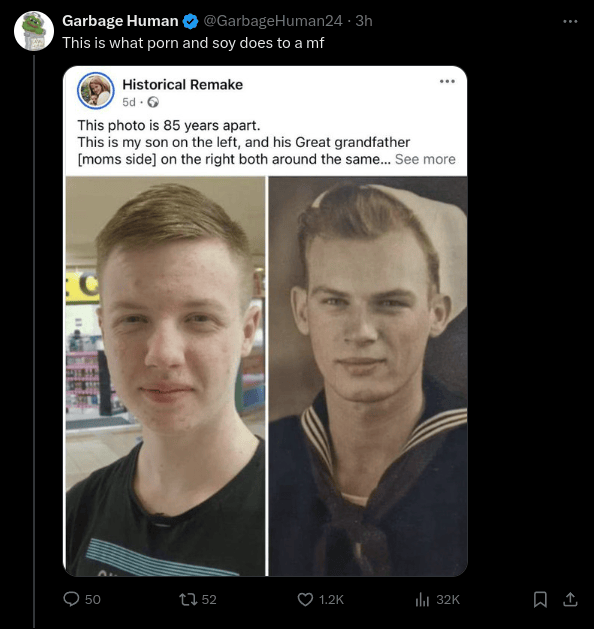Bookmark this tweet
The image size is (594, 629).
pos(540,599)
